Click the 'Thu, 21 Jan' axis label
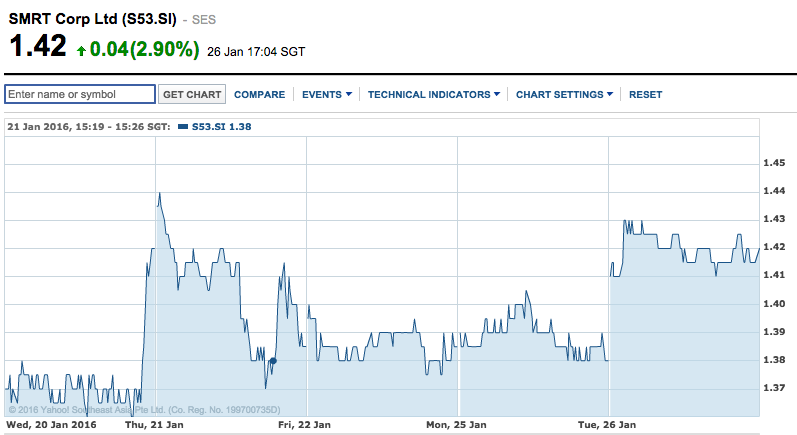Screen dimensions: 797x435 click(x=154, y=424)
